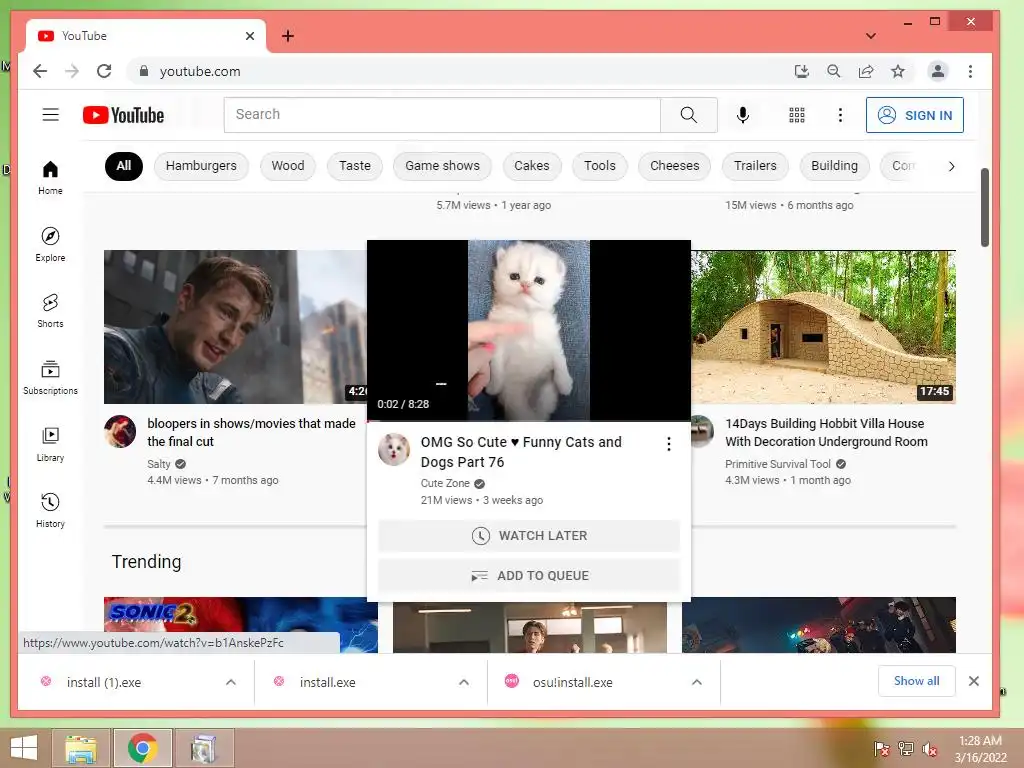Click the youtube.com address bar
The height and width of the screenshot is (768, 1024).
457,71
